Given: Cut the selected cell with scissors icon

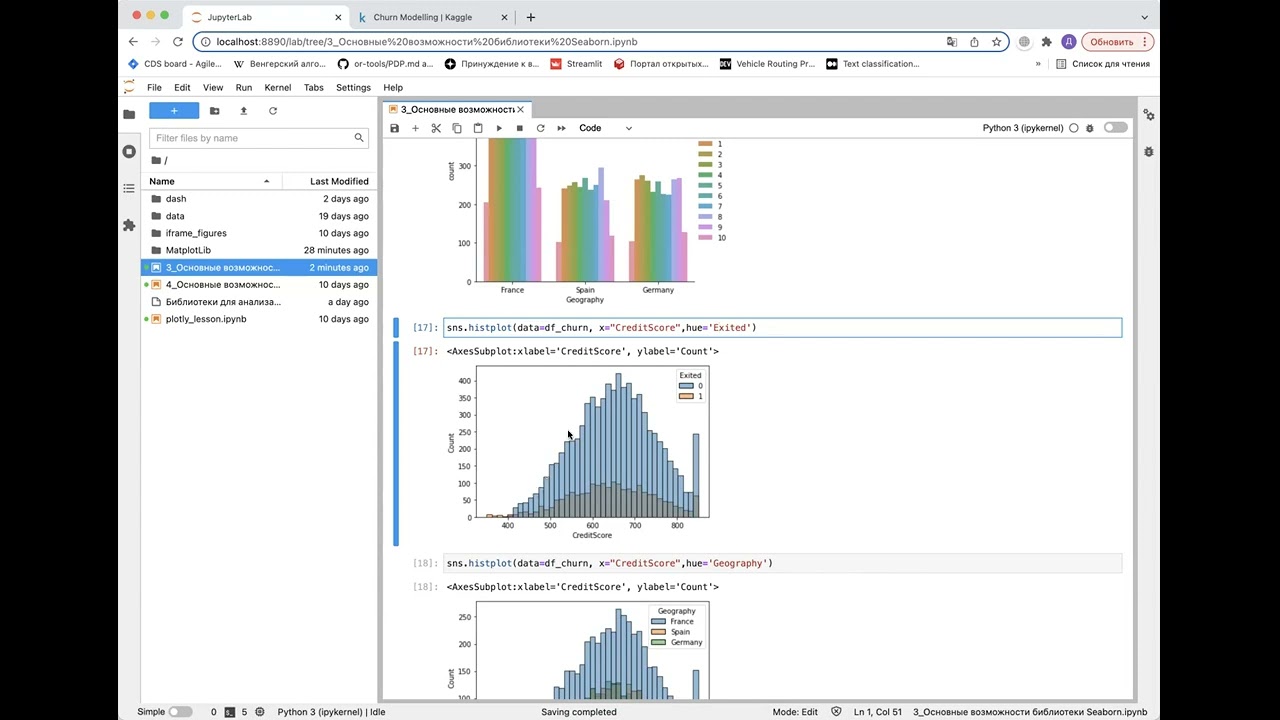Looking at the screenshot, I should click(x=436, y=128).
